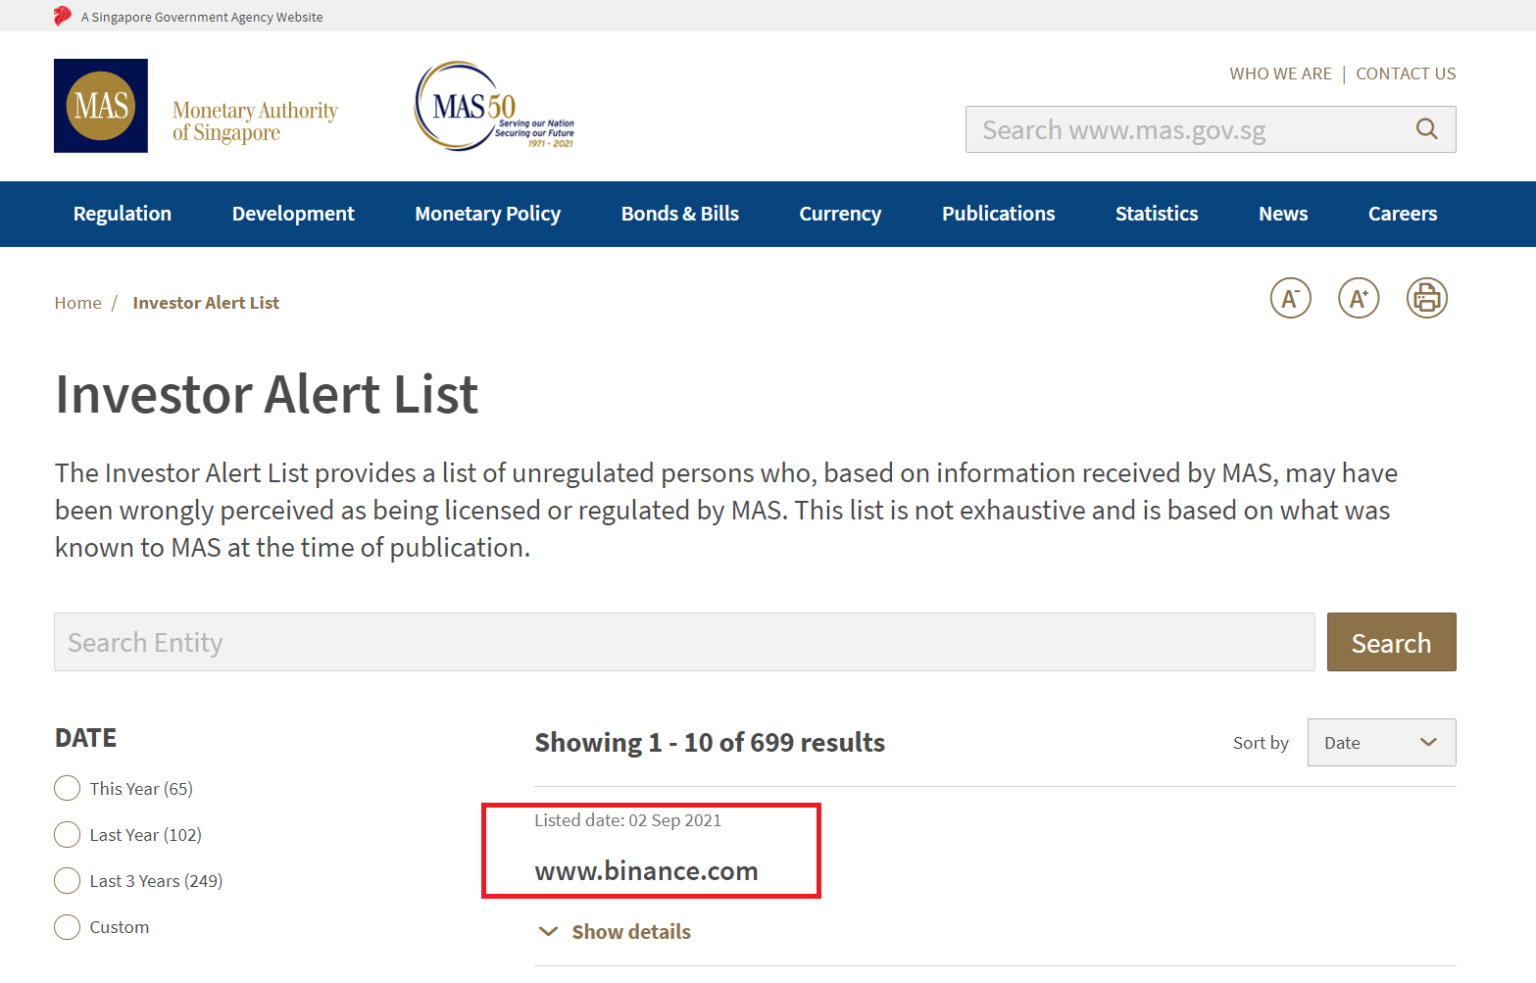Click the Search Entity input field
The width and height of the screenshot is (1536, 983).
coord(684,642)
